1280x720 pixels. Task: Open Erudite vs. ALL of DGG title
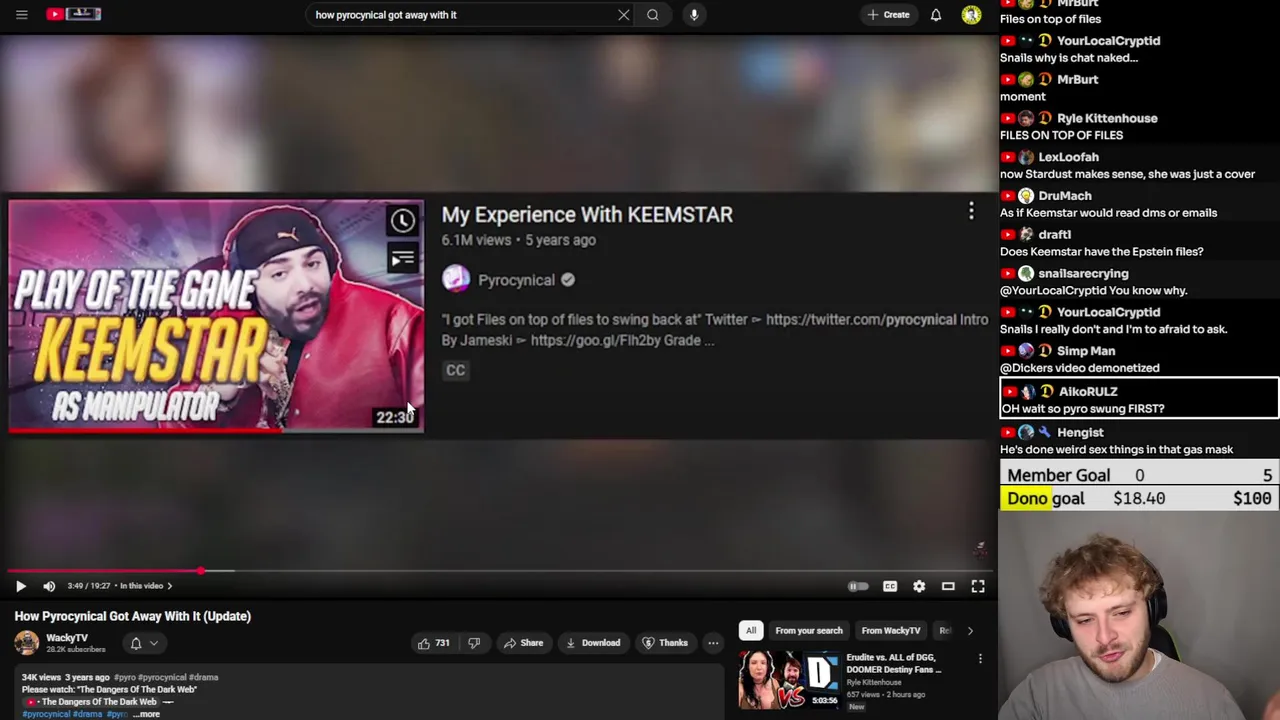coord(894,664)
